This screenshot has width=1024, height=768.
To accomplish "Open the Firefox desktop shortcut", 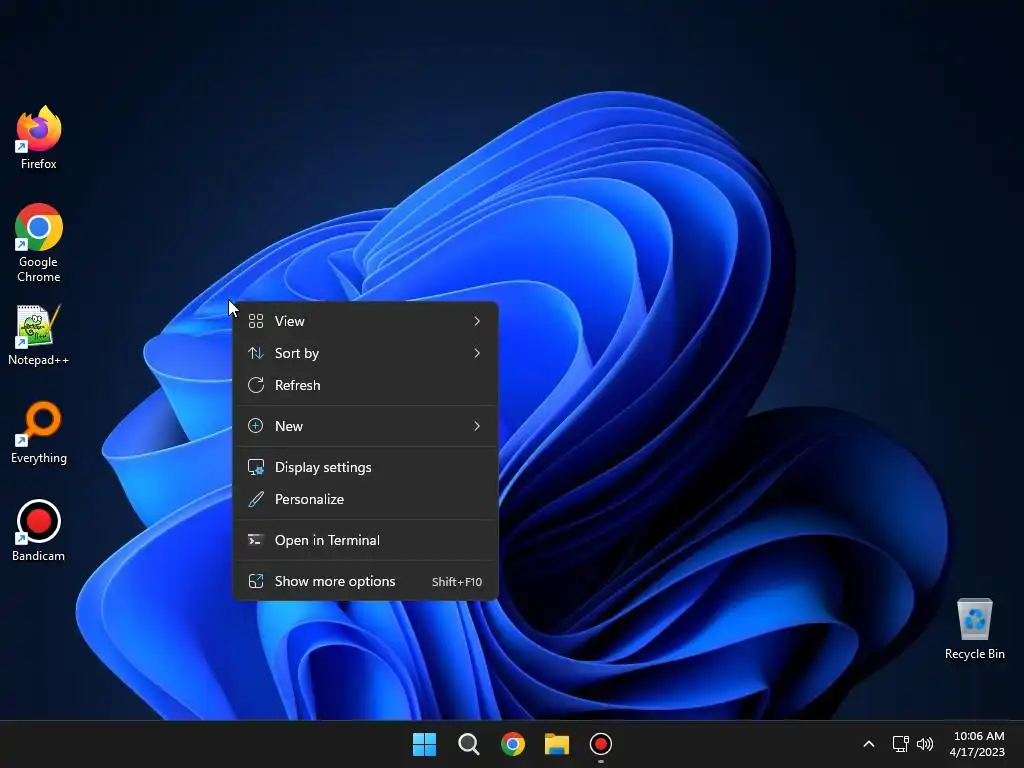I will pyautogui.click(x=39, y=138).
